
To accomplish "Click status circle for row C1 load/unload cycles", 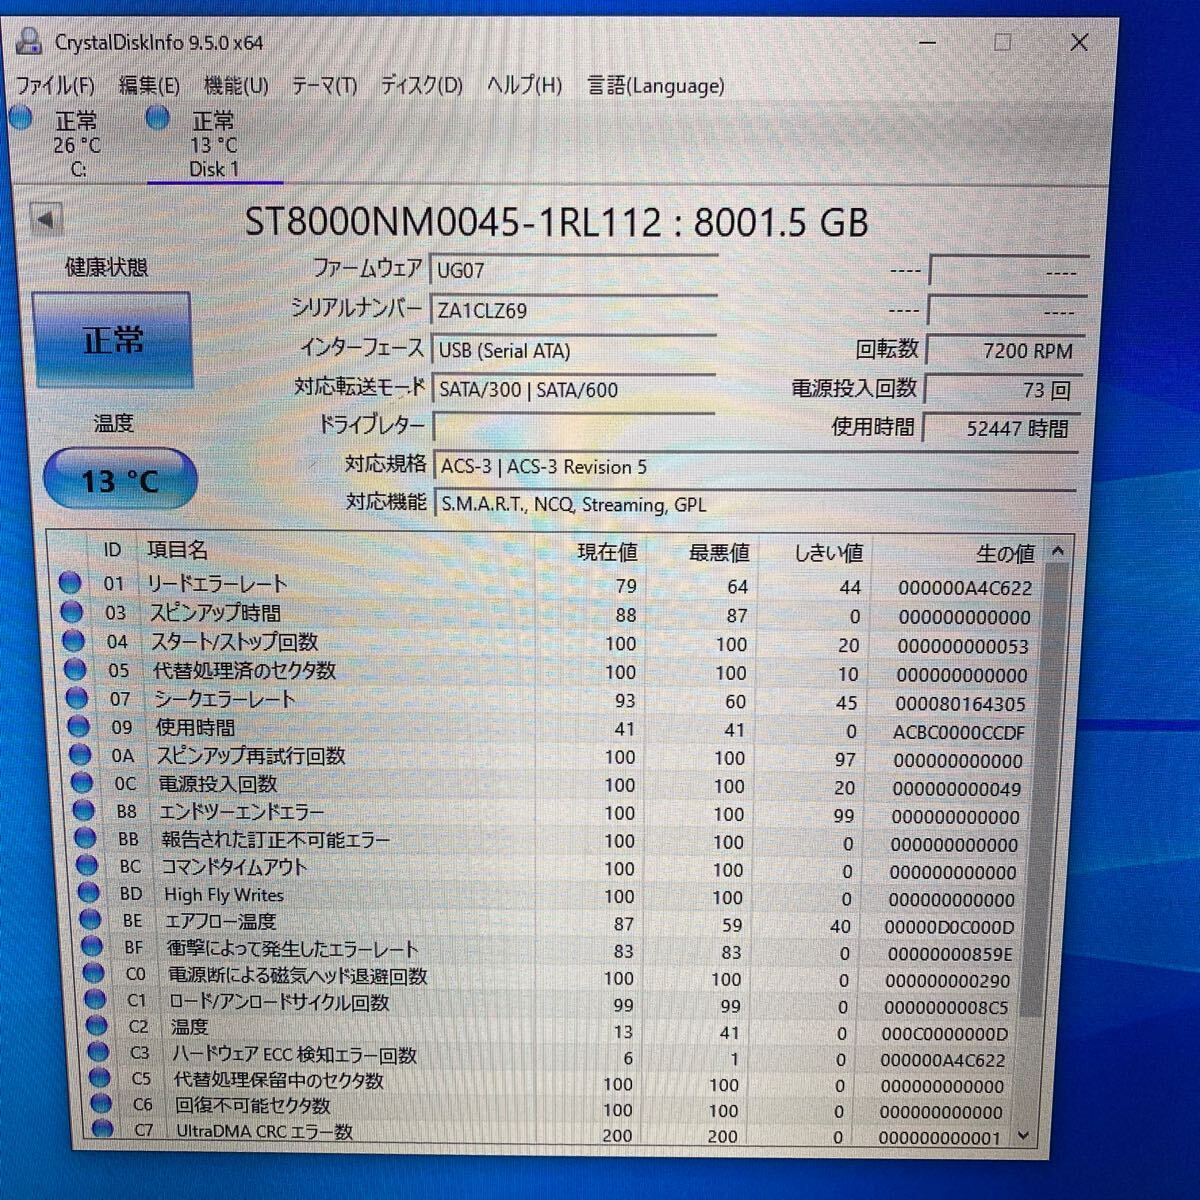I will tap(96, 999).
